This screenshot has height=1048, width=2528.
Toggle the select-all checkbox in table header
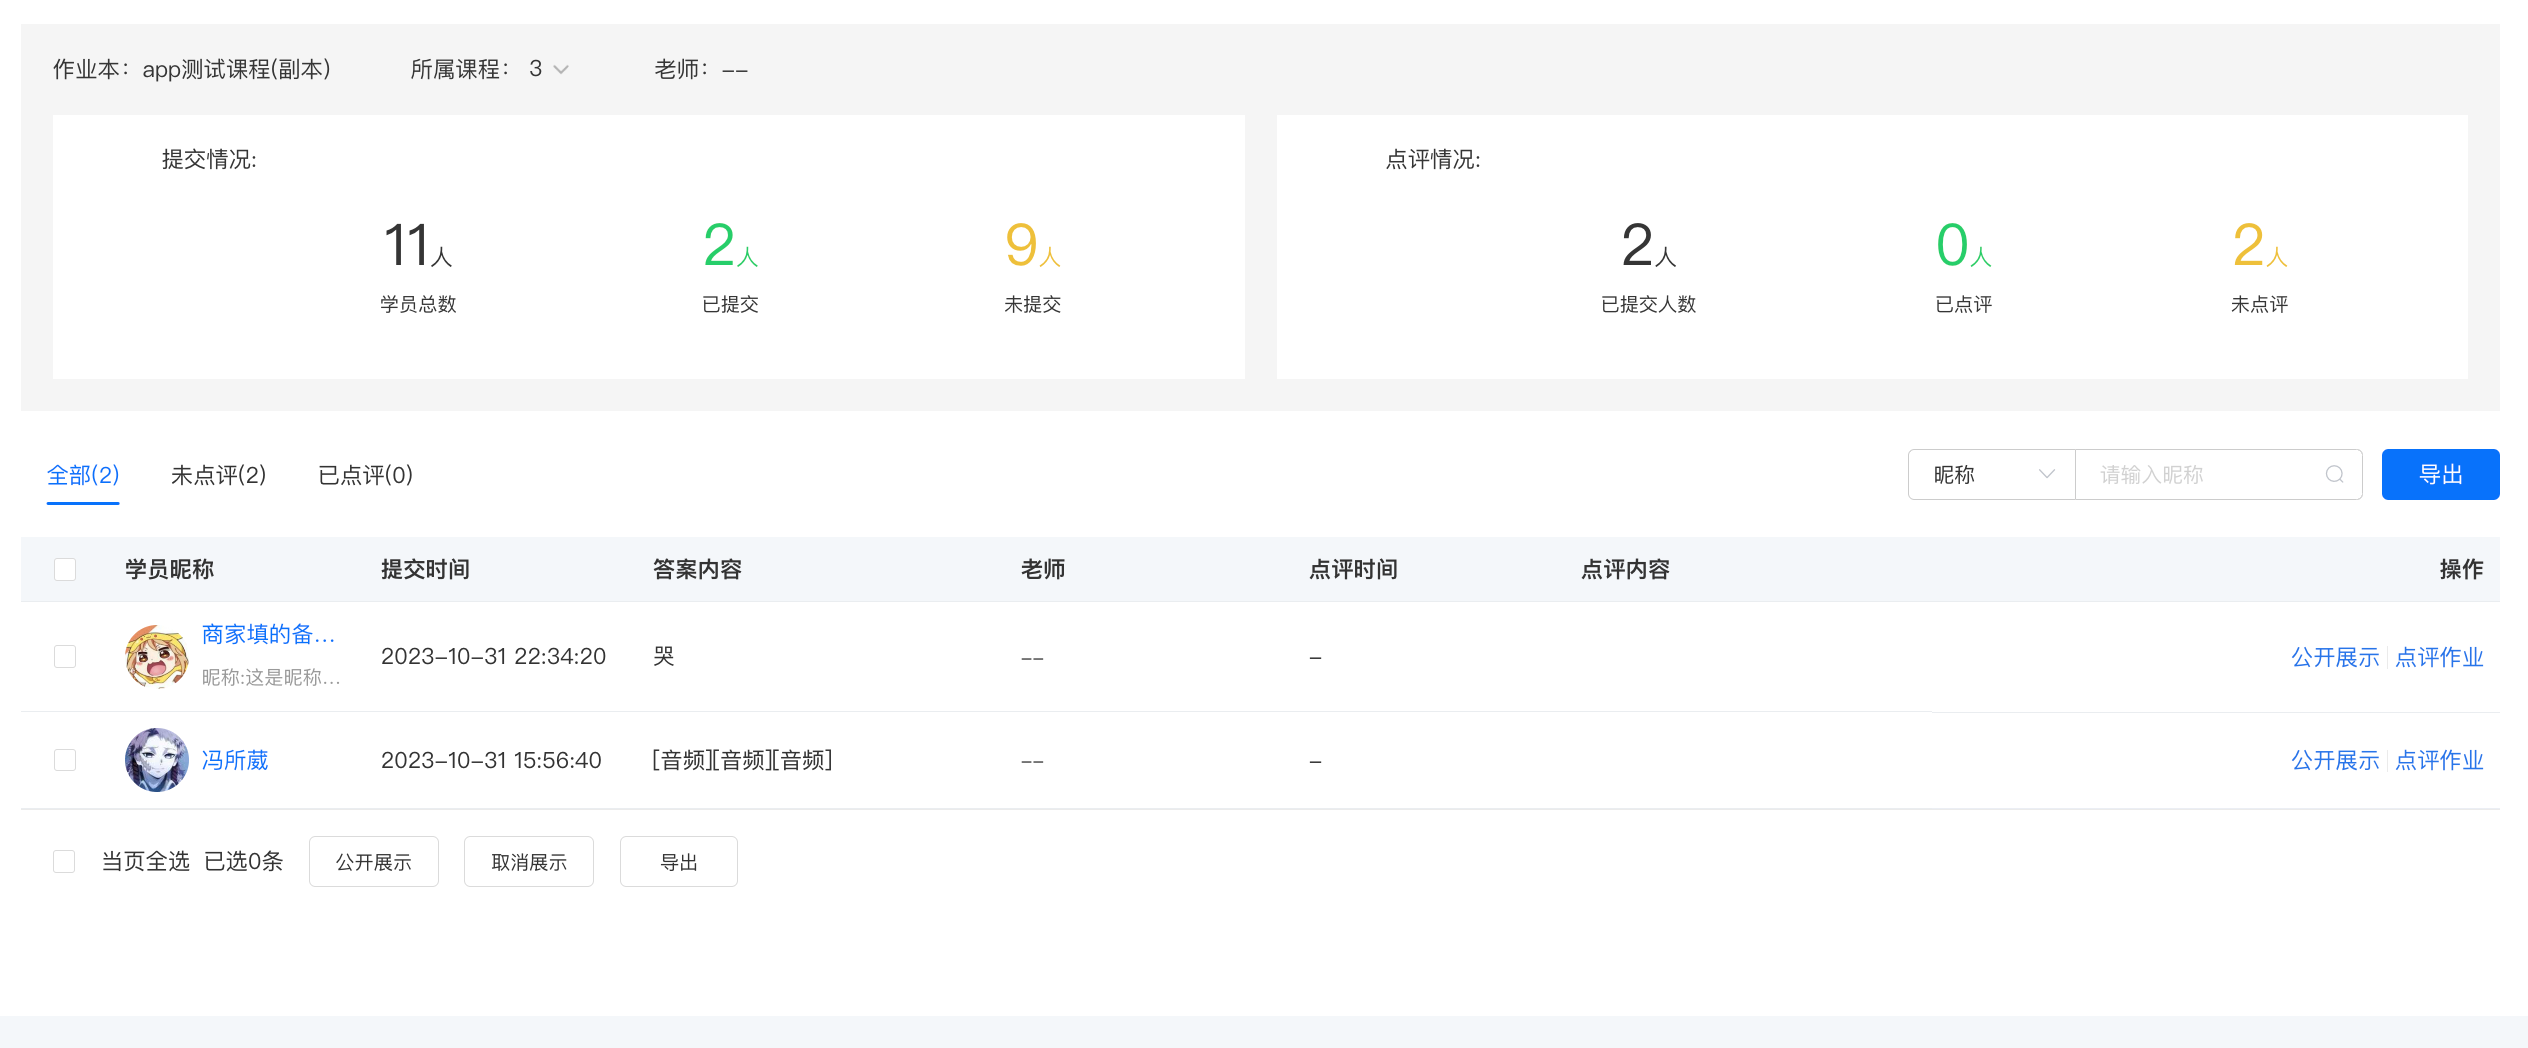[65, 569]
